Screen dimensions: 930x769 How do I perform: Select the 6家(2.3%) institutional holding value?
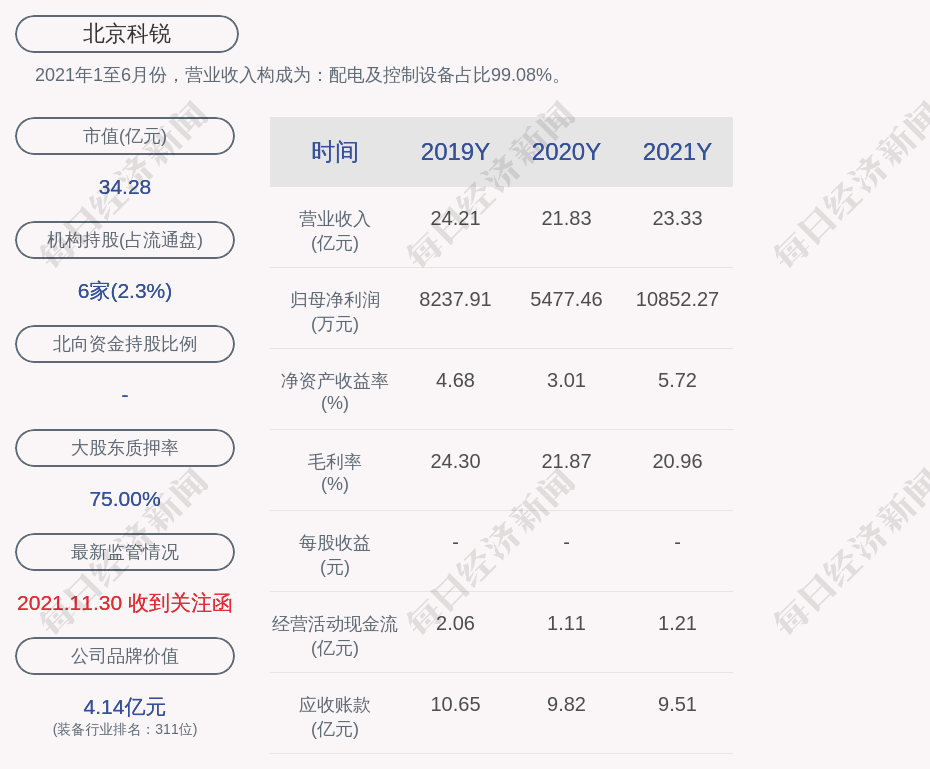[x=125, y=291]
